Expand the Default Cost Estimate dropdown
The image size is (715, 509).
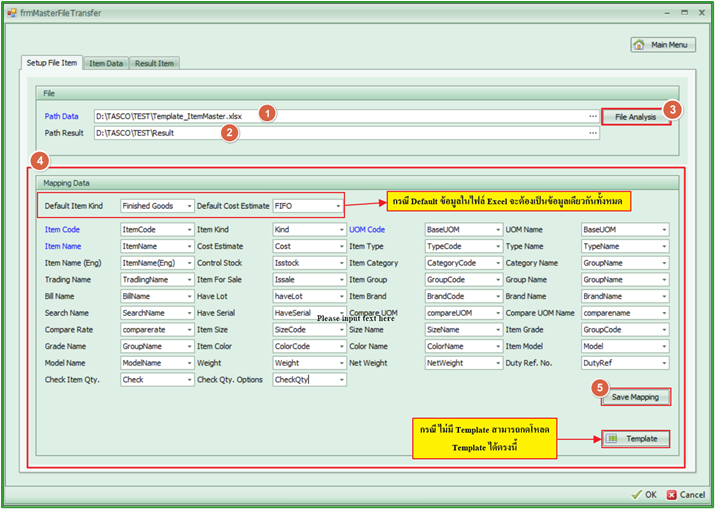339,206
